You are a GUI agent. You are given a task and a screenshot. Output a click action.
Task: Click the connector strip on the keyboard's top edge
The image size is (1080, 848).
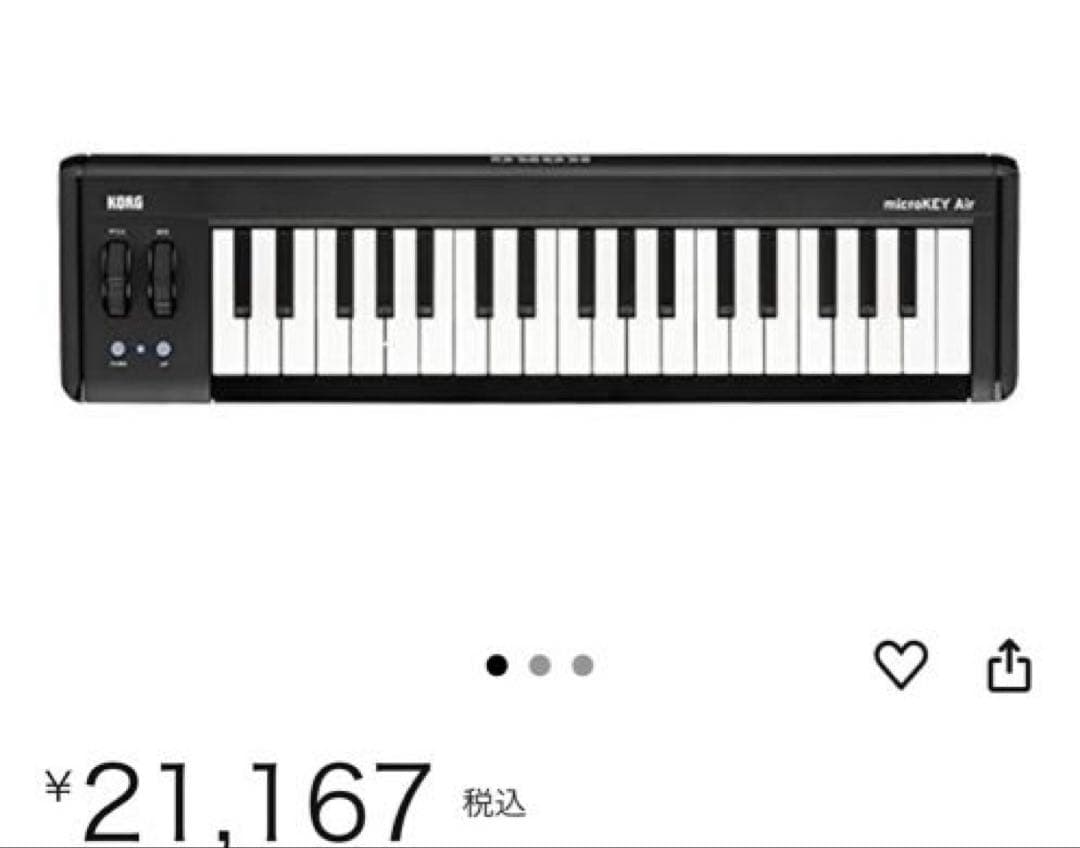point(541,159)
